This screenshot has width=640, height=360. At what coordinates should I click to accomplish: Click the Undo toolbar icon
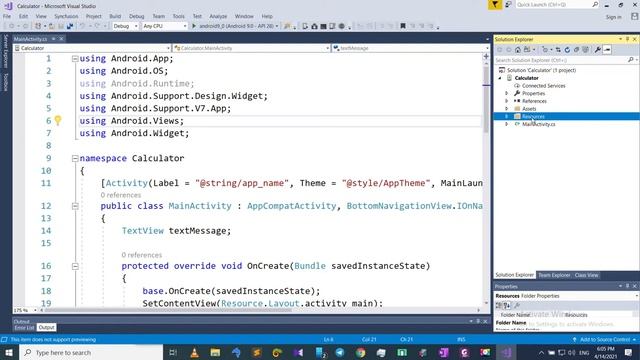(x=82, y=26)
